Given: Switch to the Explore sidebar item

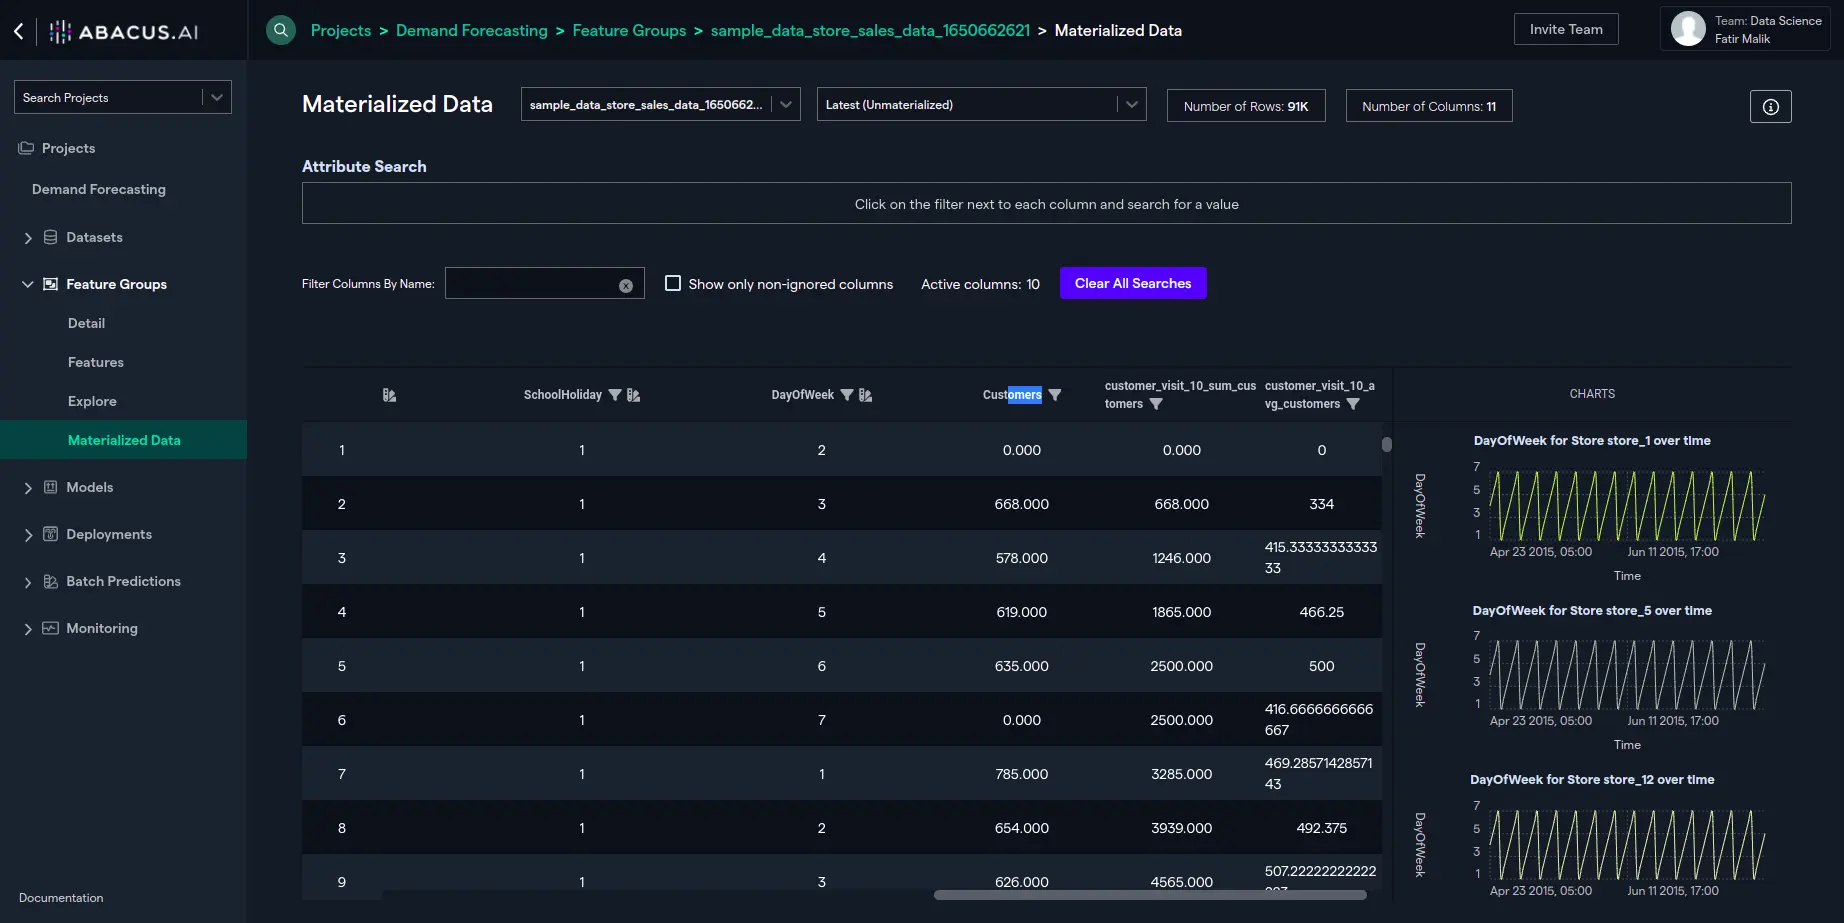Looking at the screenshot, I should coord(92,401).
